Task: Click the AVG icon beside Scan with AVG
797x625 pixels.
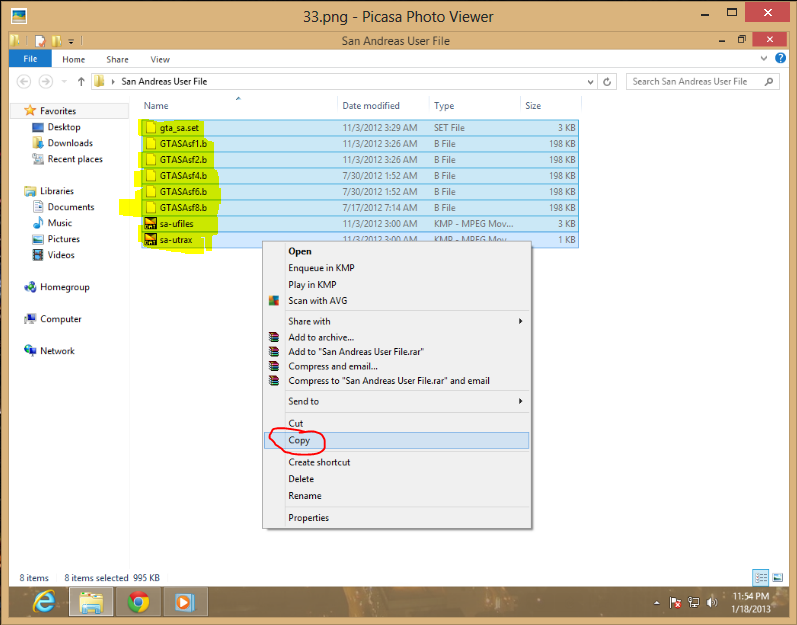Action: coord(274,301)
